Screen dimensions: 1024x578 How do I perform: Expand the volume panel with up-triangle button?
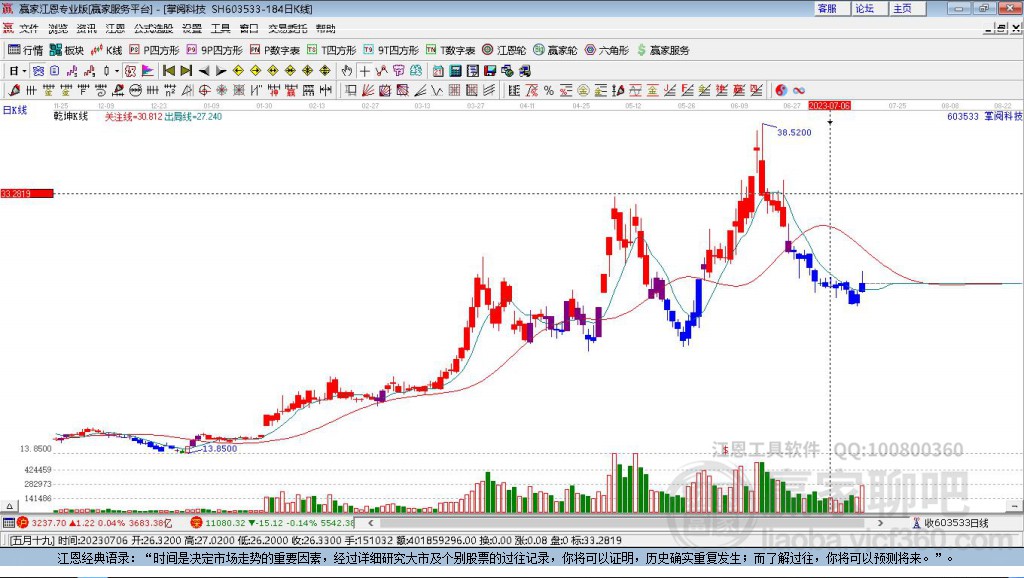point(9,506)
